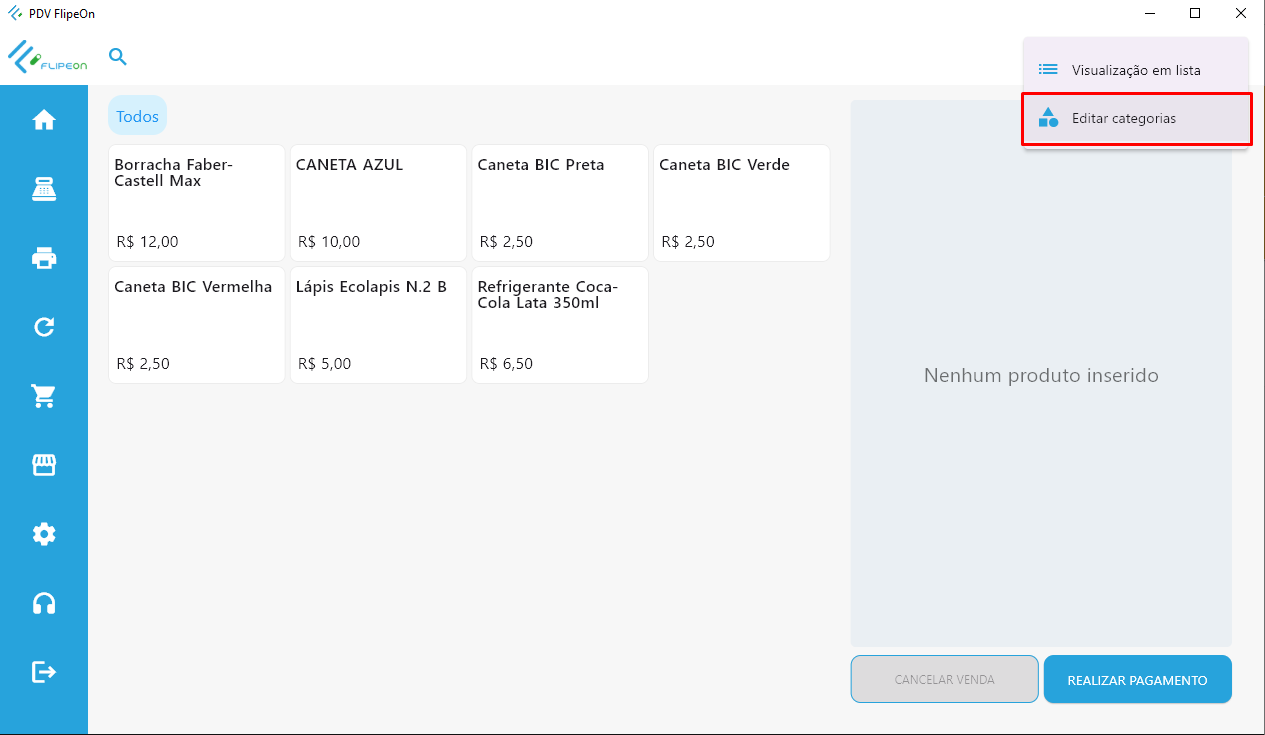Click the printer icon in sidebar
The image size is (1265, 735).
point(44,258)
